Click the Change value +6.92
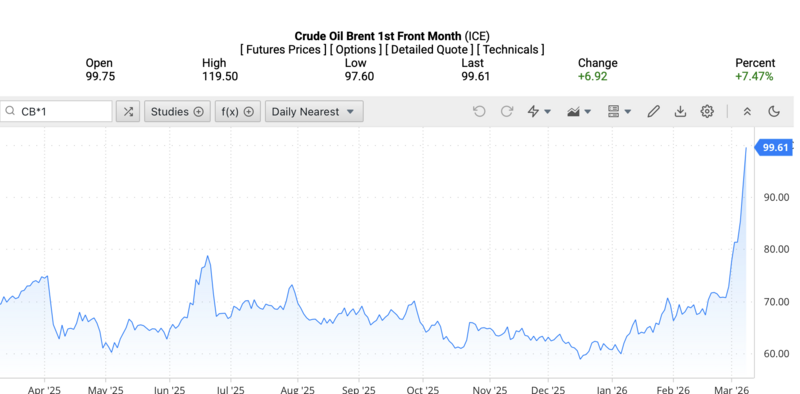 592,77
